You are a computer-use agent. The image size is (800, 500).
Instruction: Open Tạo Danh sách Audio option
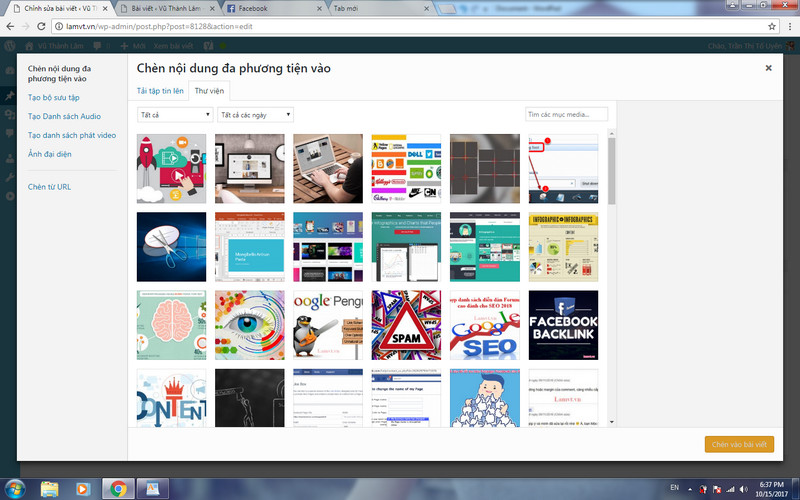pyautogui.click(x=64, y=116)
